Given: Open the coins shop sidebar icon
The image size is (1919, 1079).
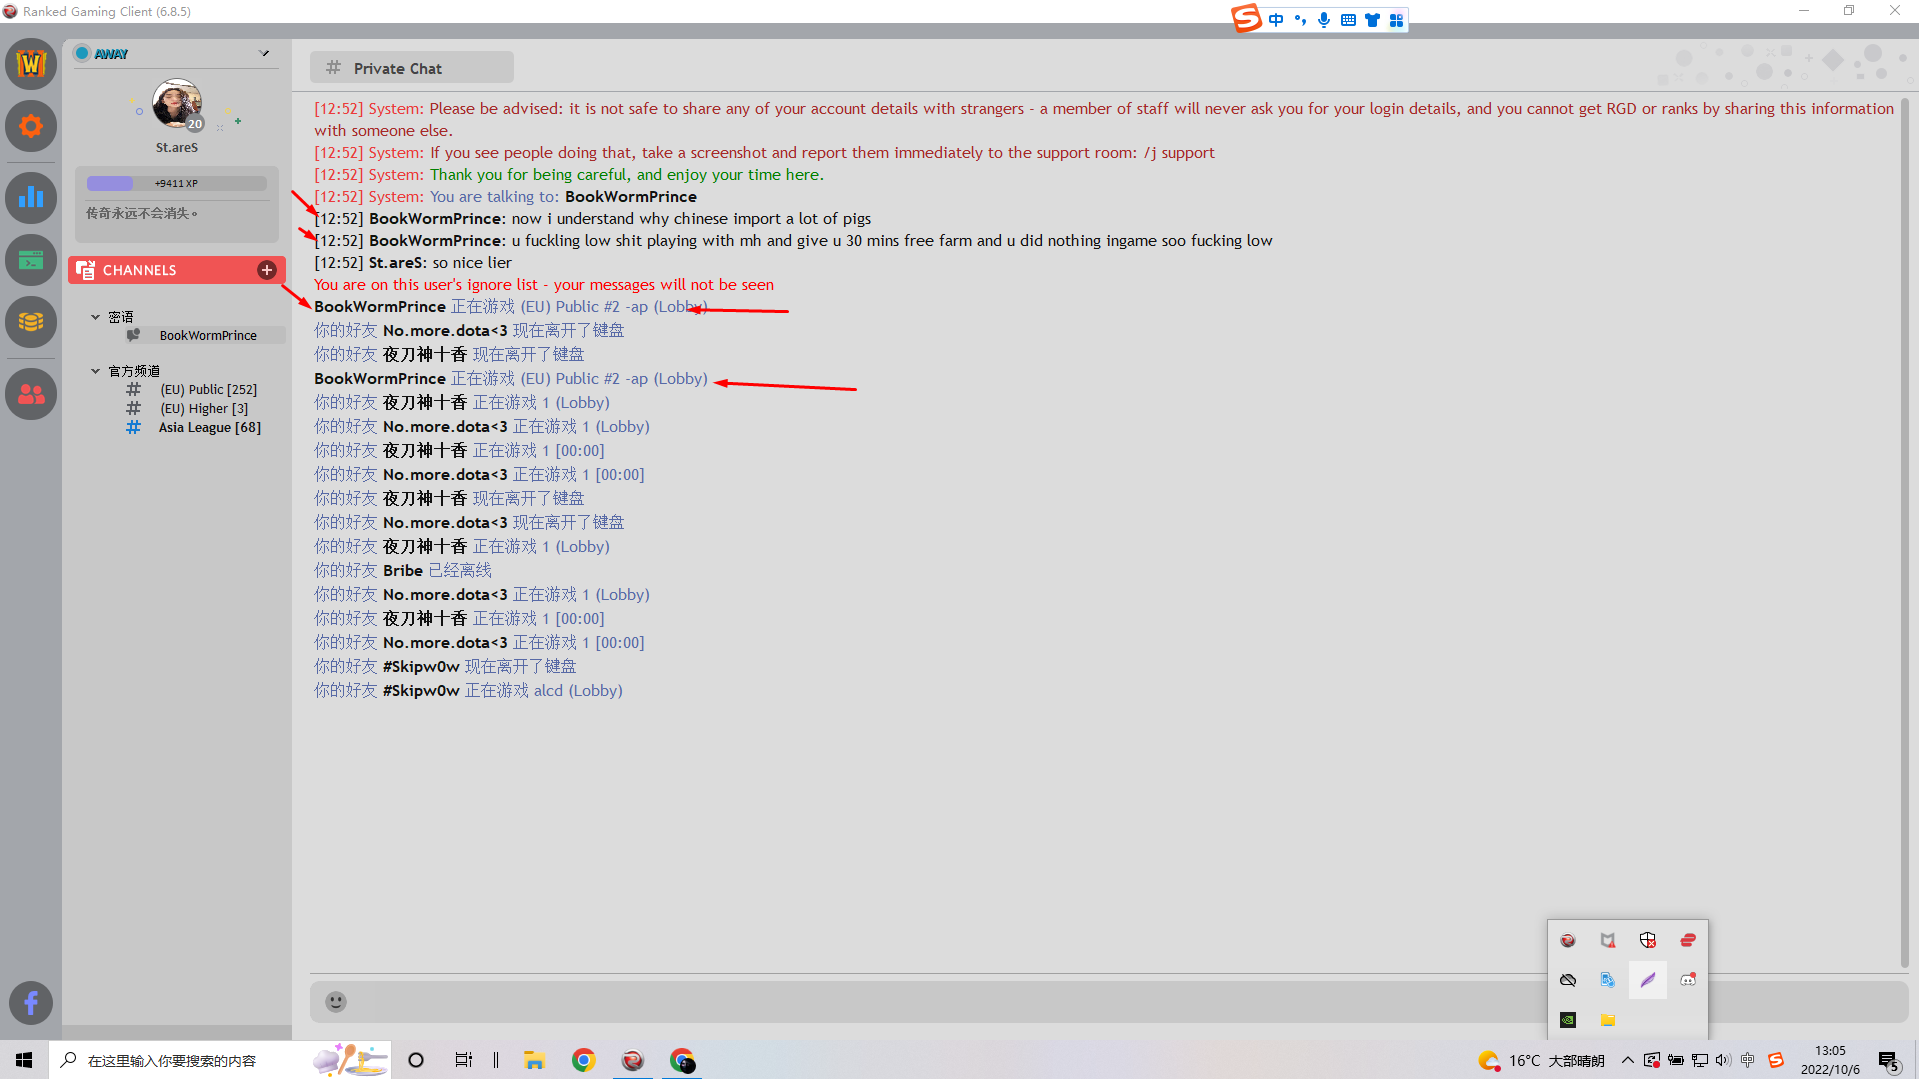Looking at the screenshot, I should tap(31, 322).
